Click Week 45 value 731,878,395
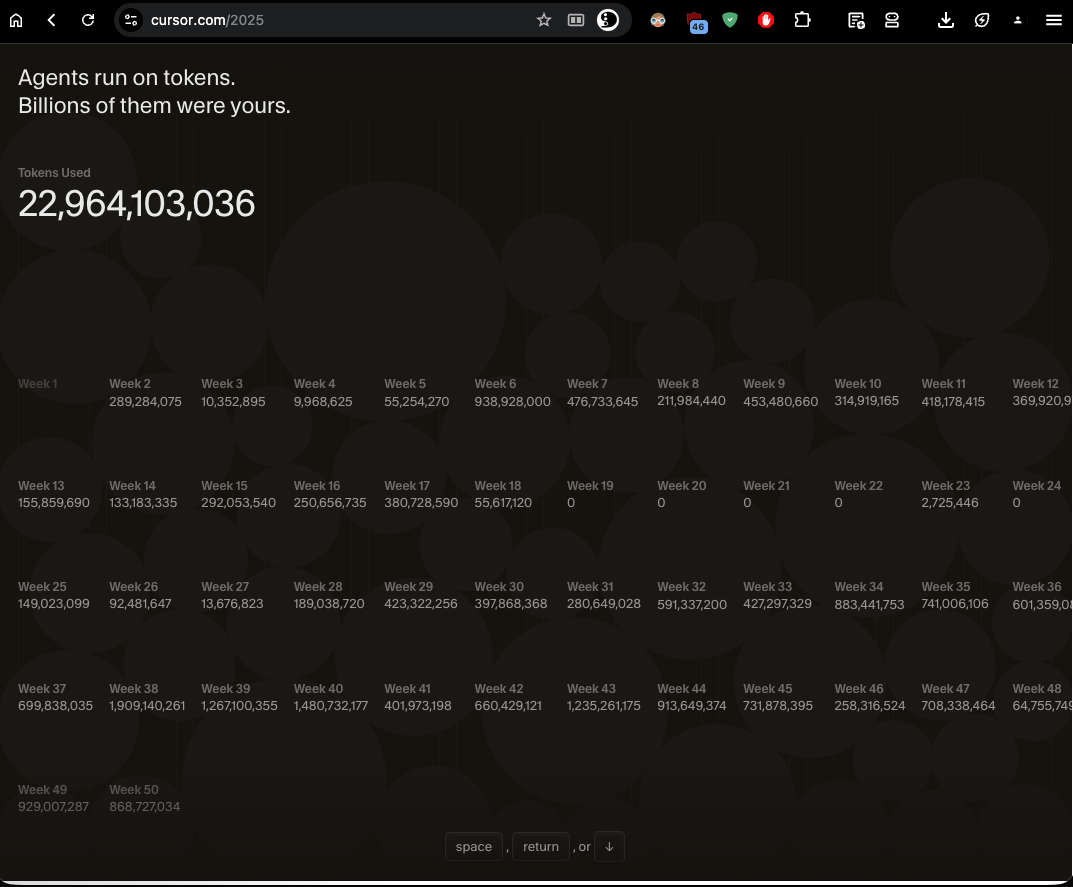Viewport: 1073px width, 887px height. click(x=778, y=706)
